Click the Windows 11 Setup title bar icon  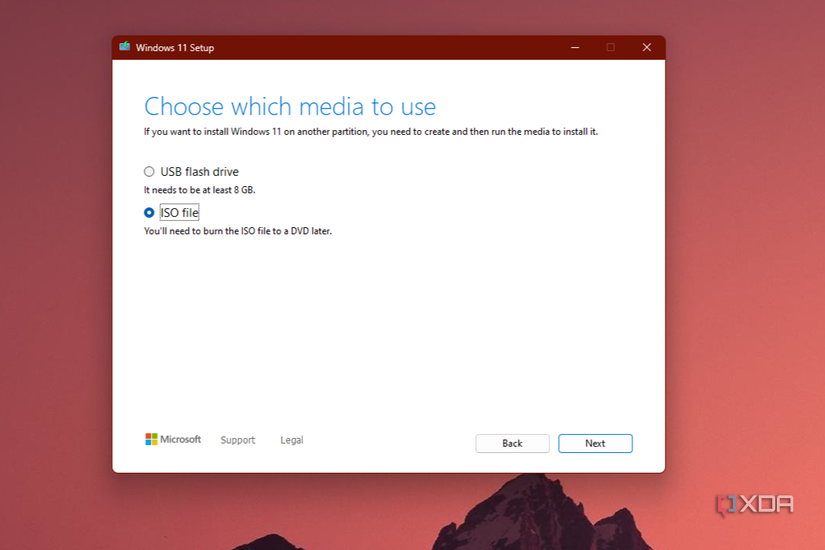pyautogui.click(x=125, y=47)
